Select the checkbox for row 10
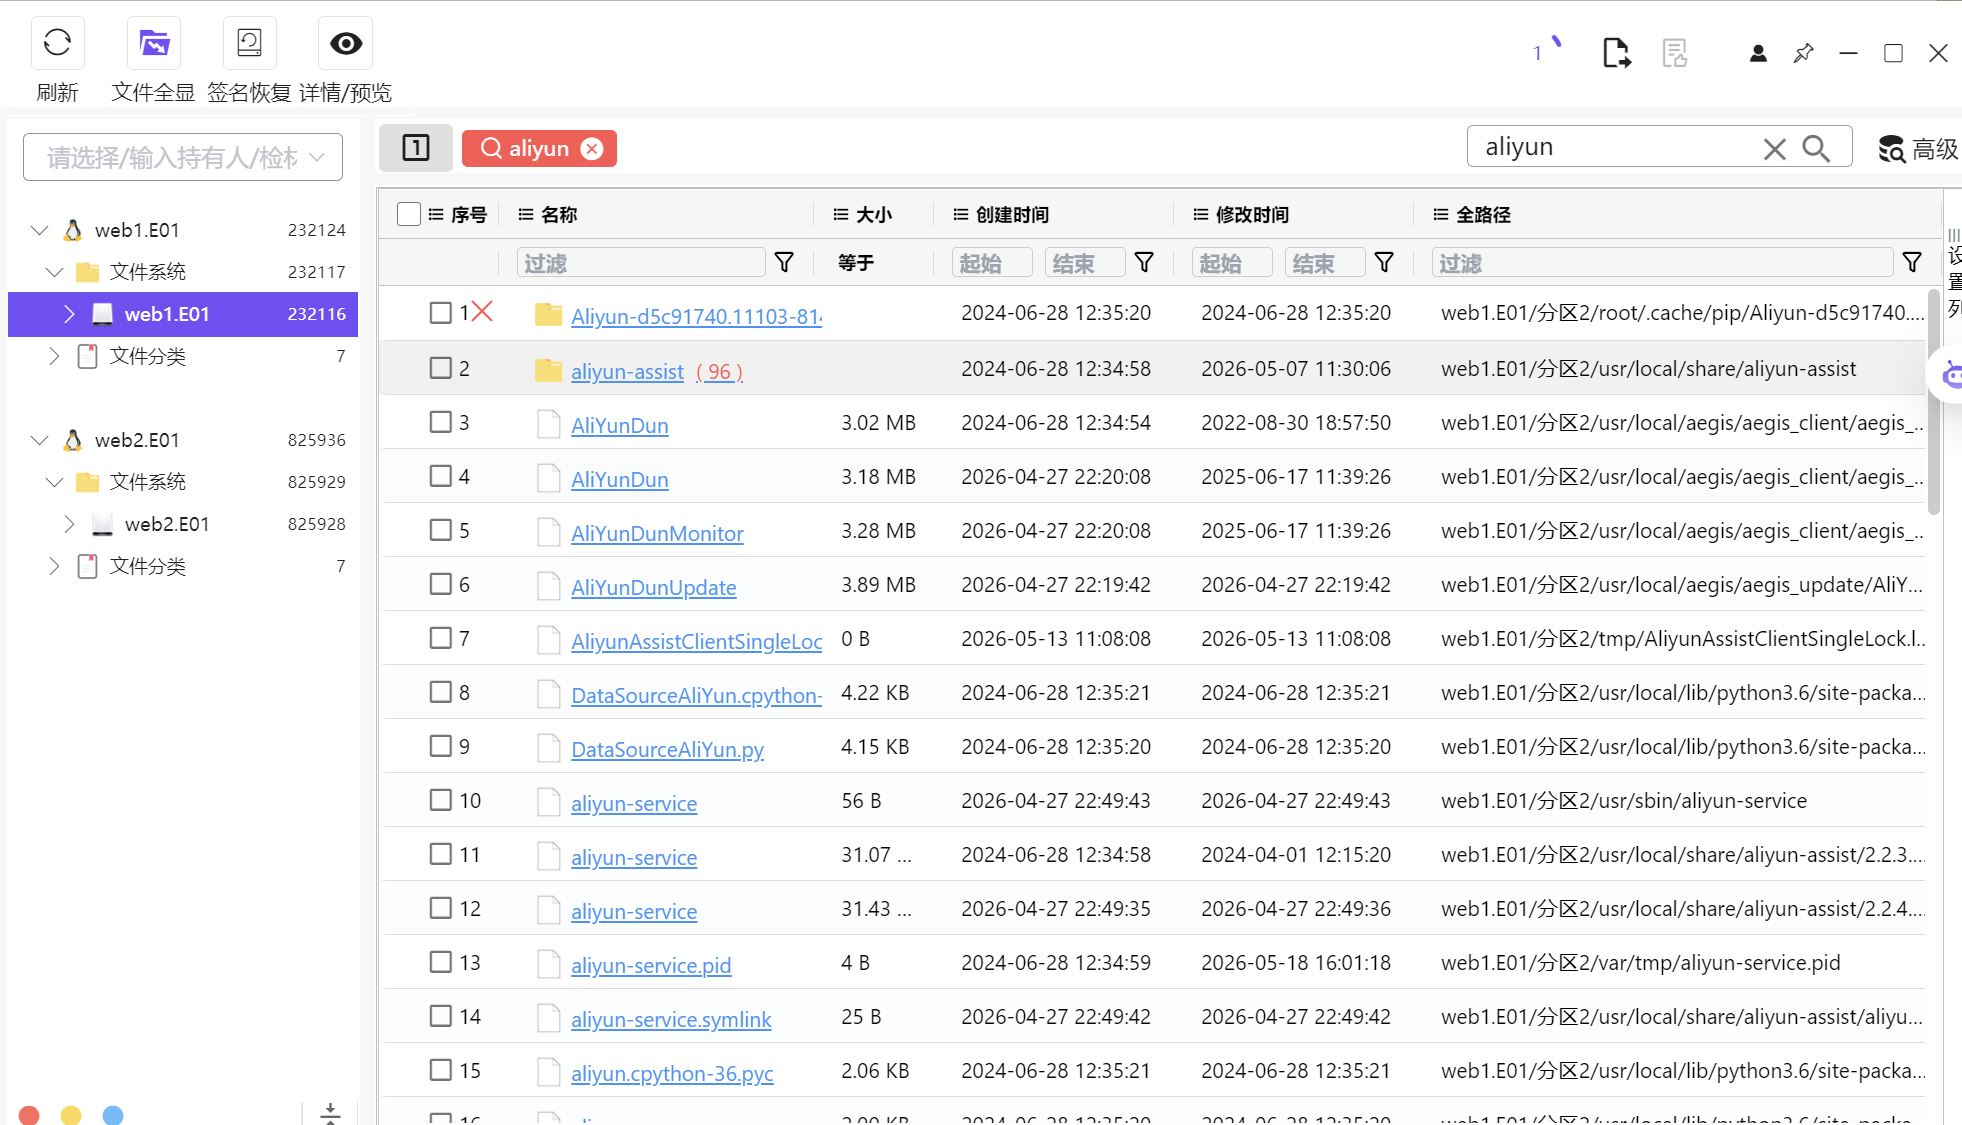The image size is (1962, 1125). coord(441,800)
